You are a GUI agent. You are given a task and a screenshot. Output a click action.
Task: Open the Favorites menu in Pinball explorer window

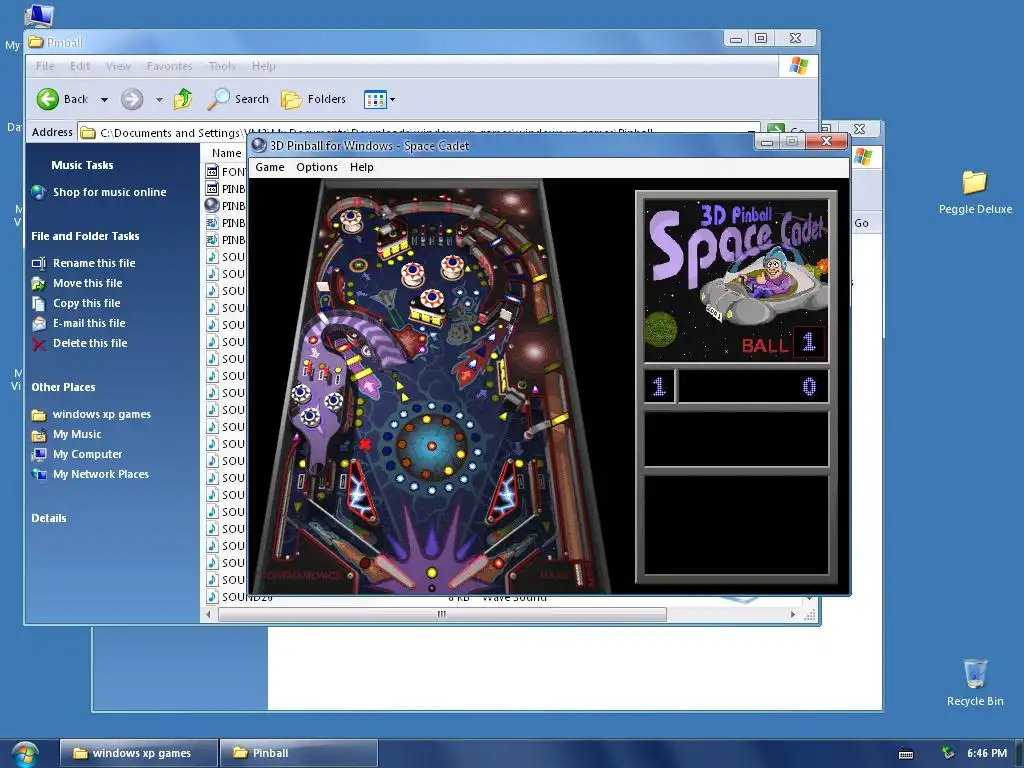pyautogui.click(x=169, y=66)
